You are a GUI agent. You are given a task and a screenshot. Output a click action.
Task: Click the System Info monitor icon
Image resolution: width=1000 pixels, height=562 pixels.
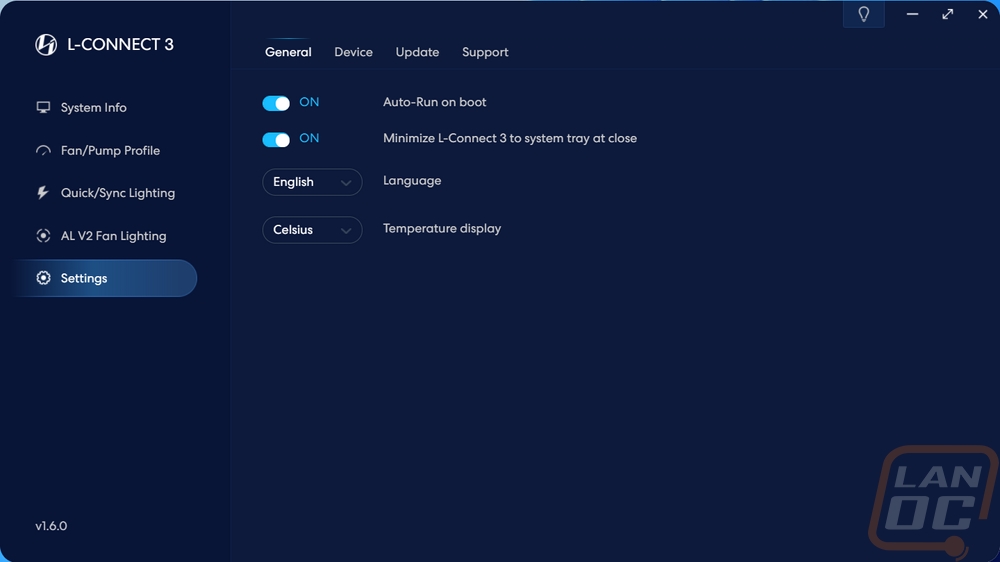[x=43, y=107]
